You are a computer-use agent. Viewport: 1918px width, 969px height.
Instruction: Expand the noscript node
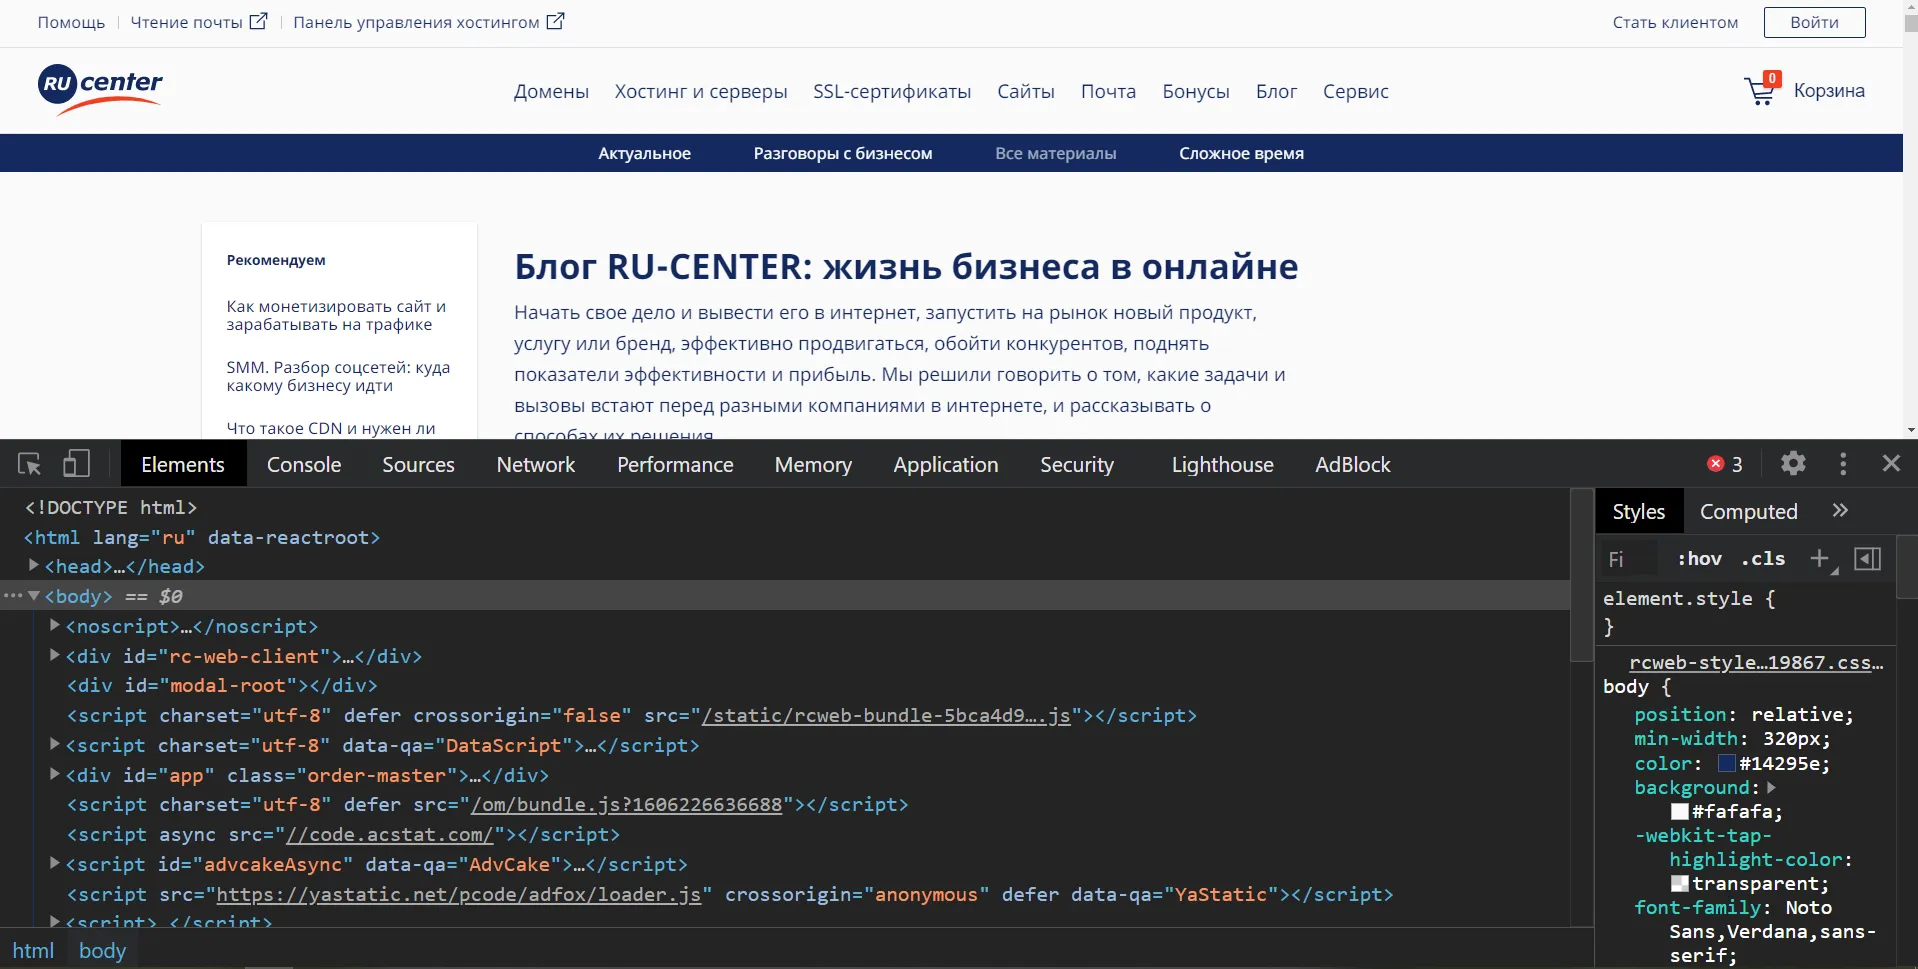coord(55,625)
